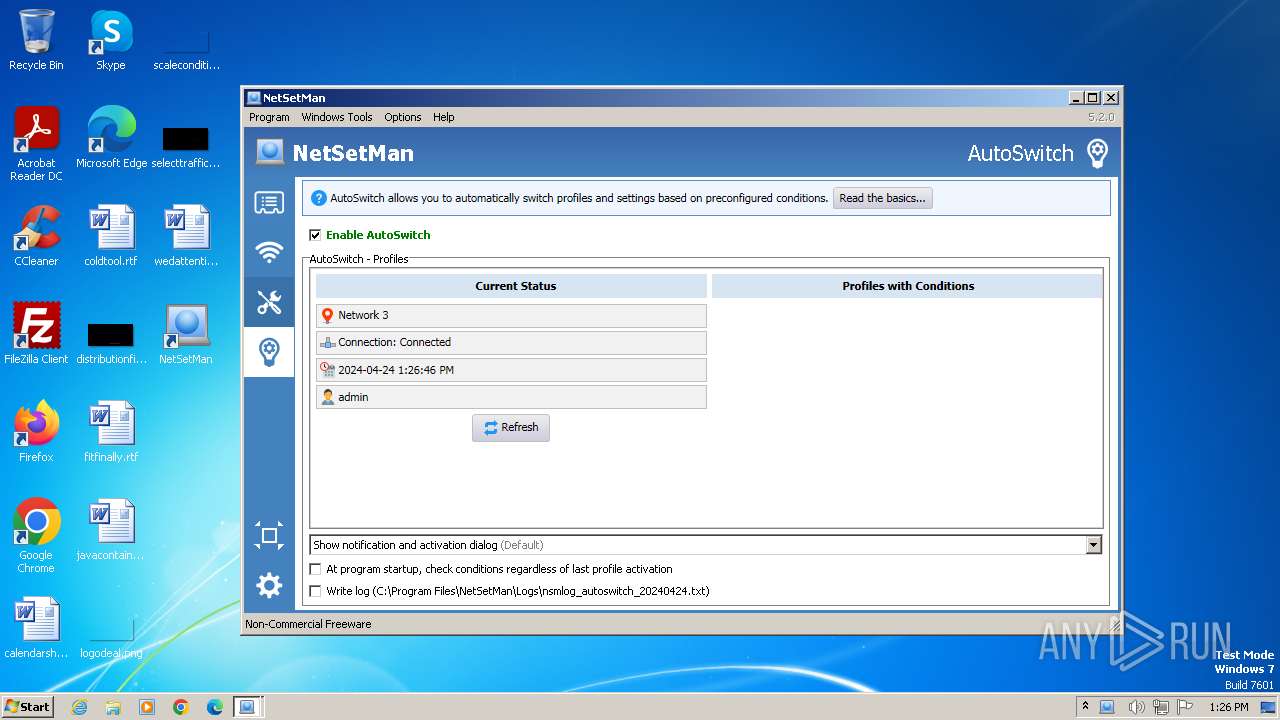
Task: Click the admin user icon
Action: (327, 397)
